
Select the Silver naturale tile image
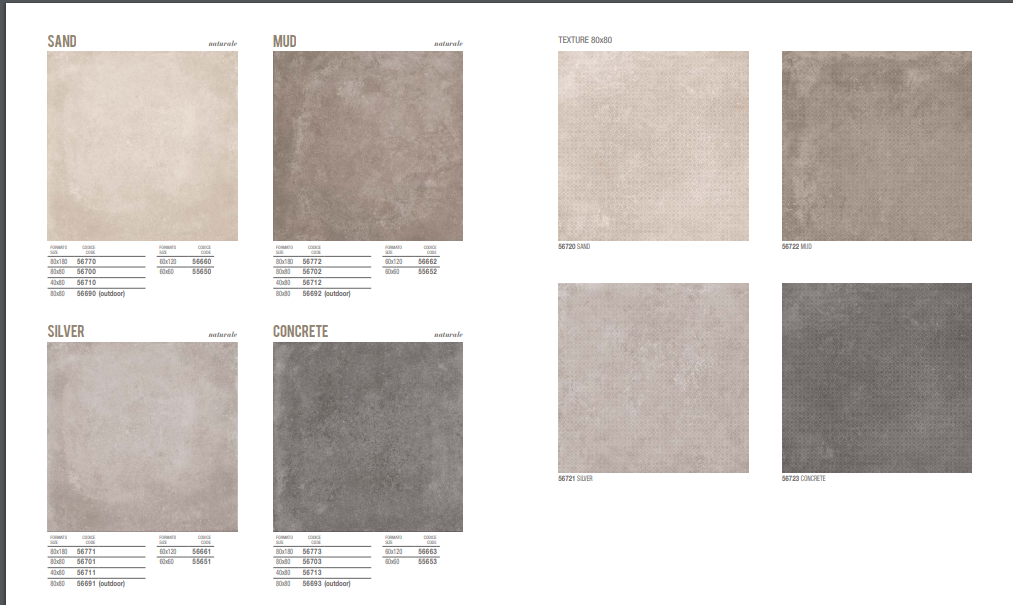pos(142,436)
